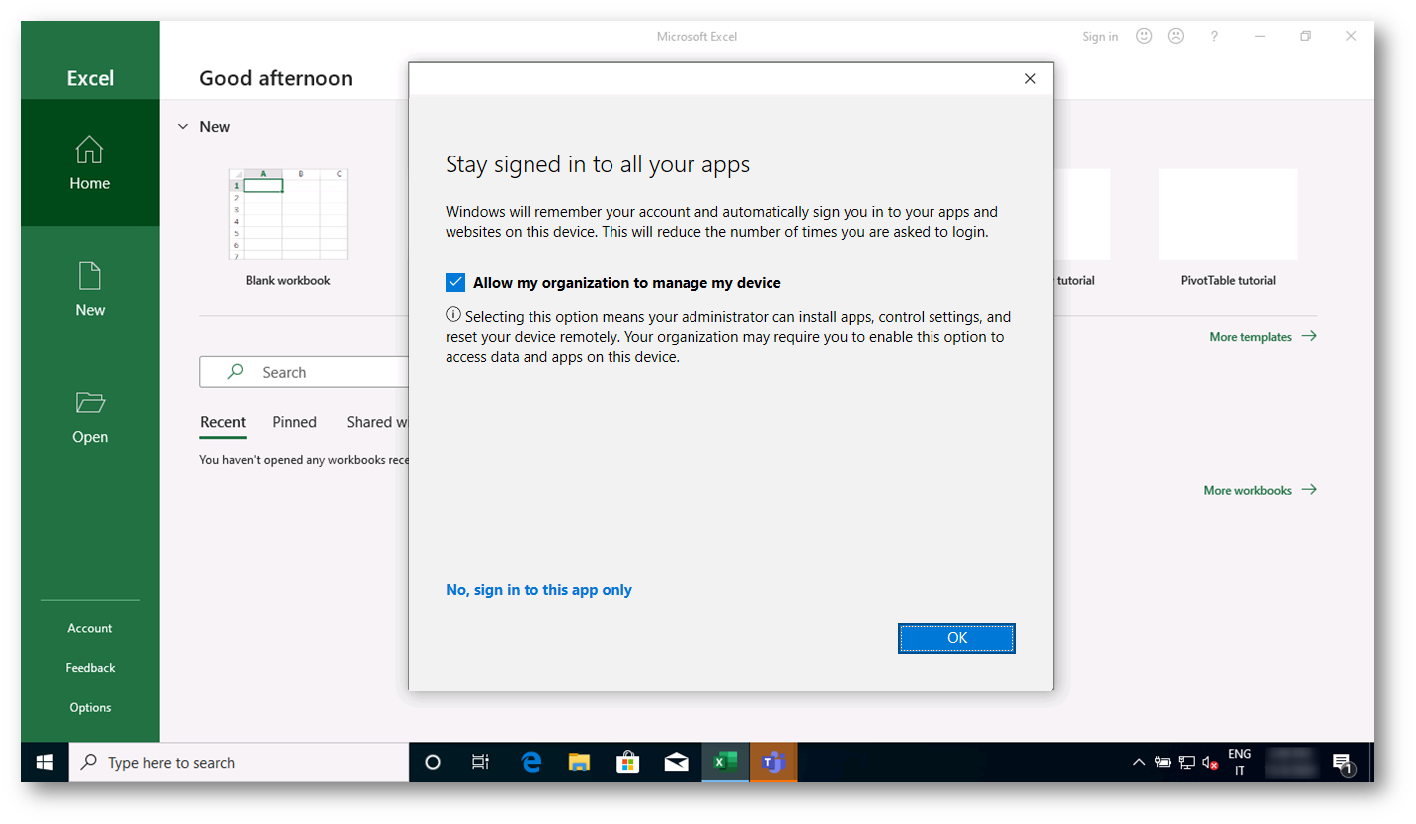Open Account in Excel sidebar

point(90,628)
